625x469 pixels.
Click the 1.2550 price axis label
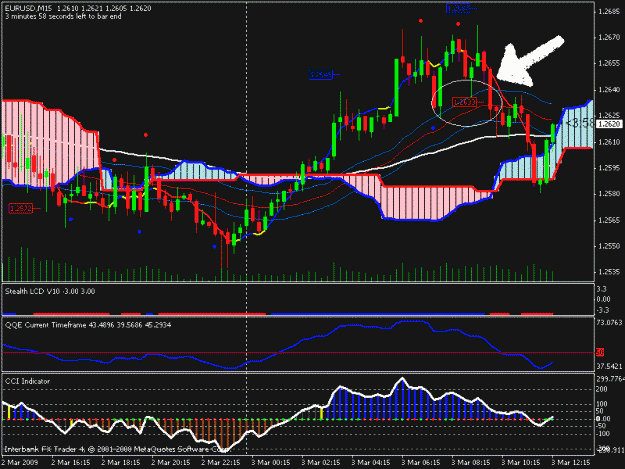click(609, 246)
